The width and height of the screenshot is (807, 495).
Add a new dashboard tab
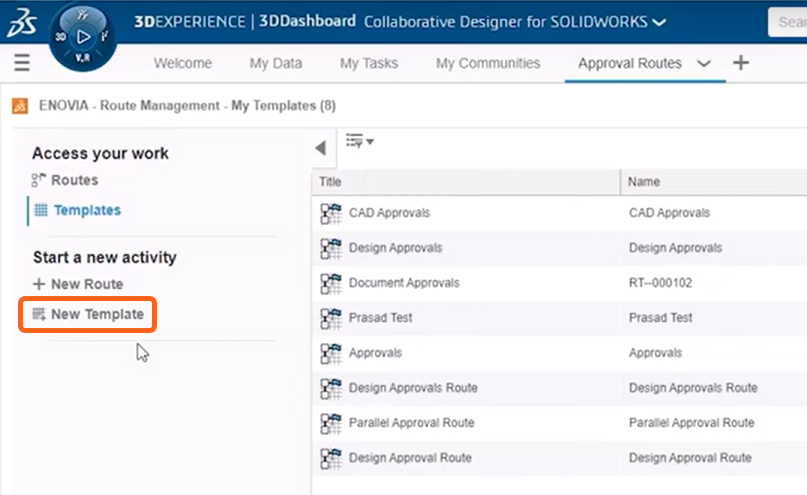pyautogui.click(x=740, y=63)
